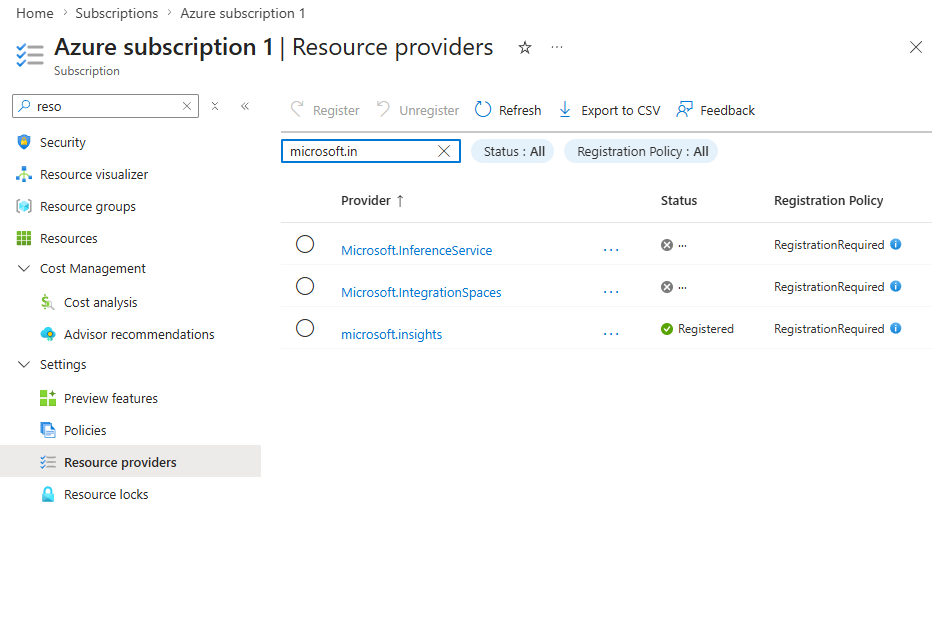This screenshot has width=943, height=619.
Task: Export the providers to CSV
Action: pyautogui.click(x=609, y=110)
